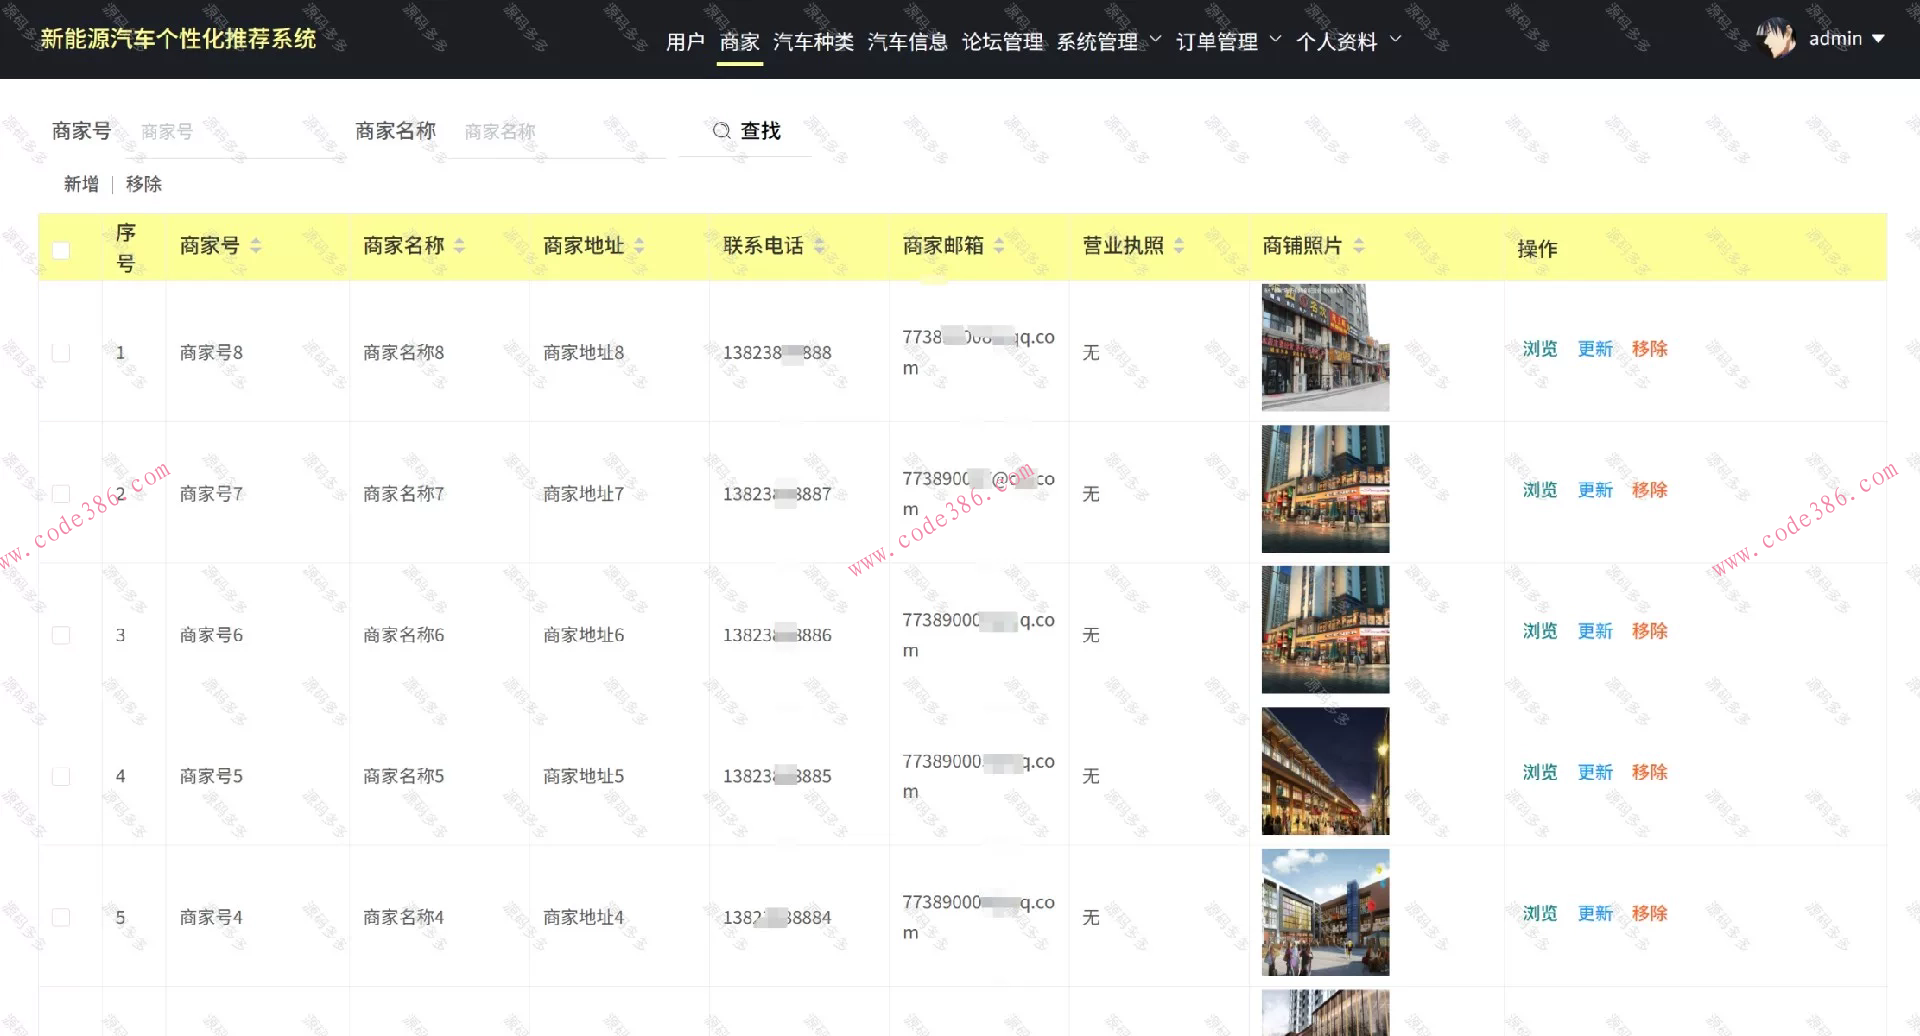Click the 新增 button to add a merchant

tap(80, 184)
